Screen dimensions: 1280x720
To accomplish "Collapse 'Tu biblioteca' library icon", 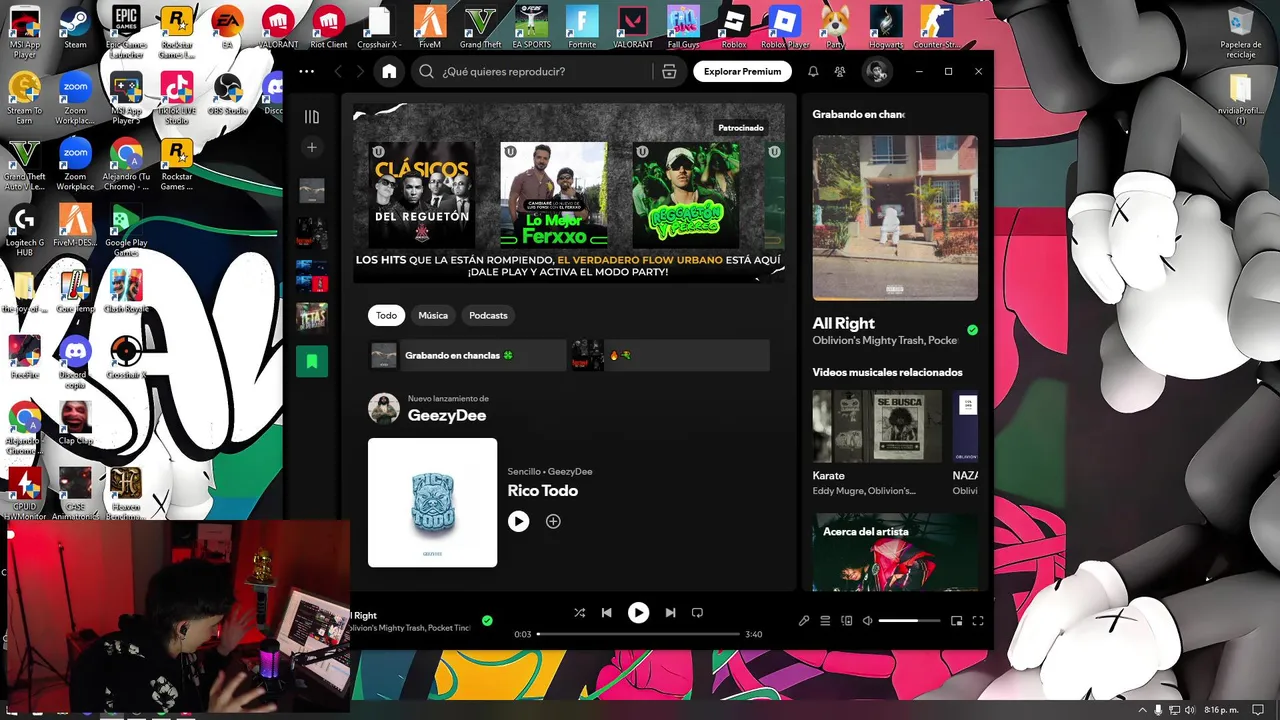I will point(312,117).
